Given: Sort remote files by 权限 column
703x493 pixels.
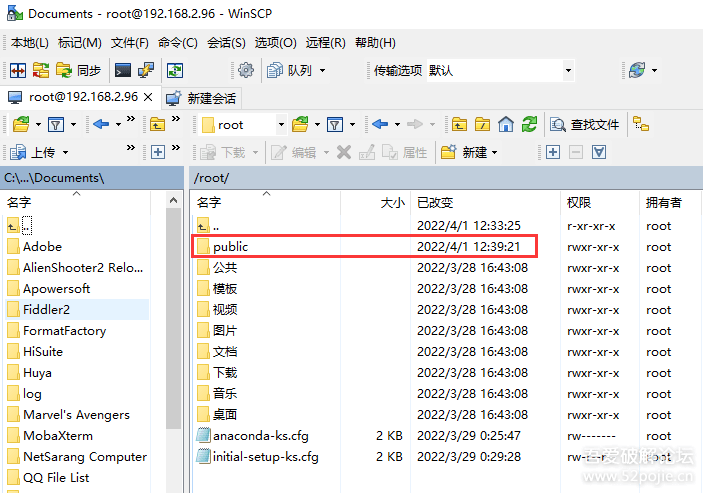Looking at the screenshot, I should (x=599, y=203).
